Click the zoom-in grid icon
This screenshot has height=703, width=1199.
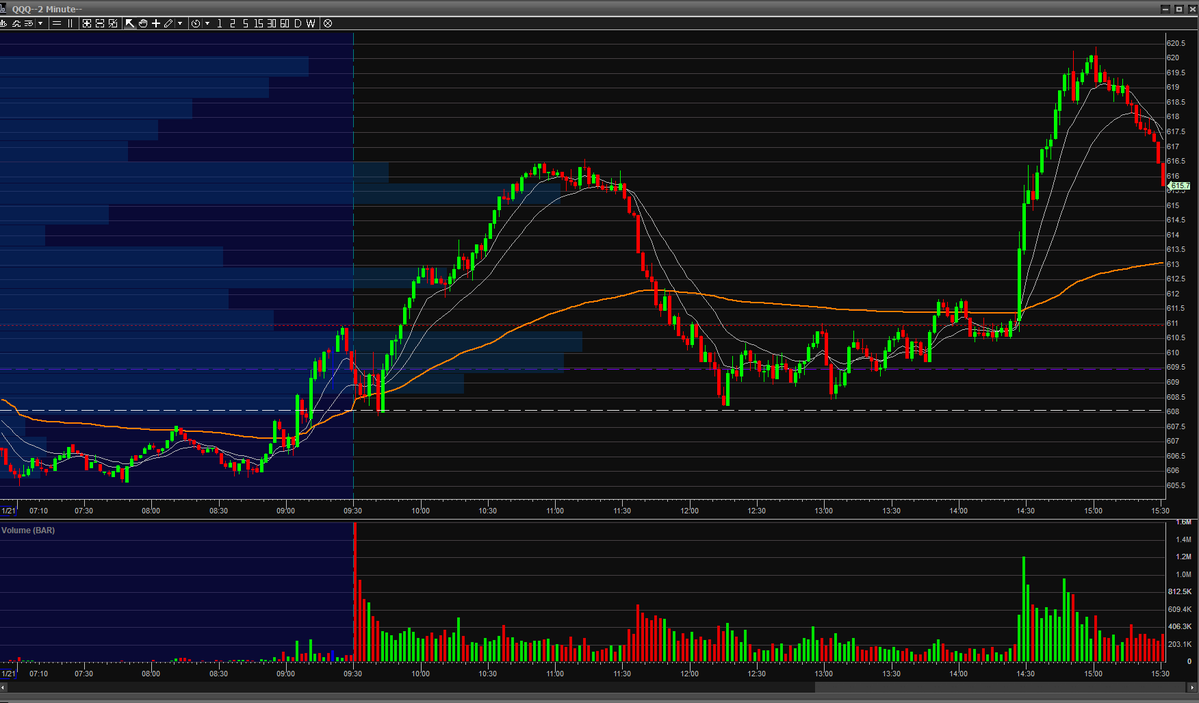pyautogui.click(x=86, y=24)
